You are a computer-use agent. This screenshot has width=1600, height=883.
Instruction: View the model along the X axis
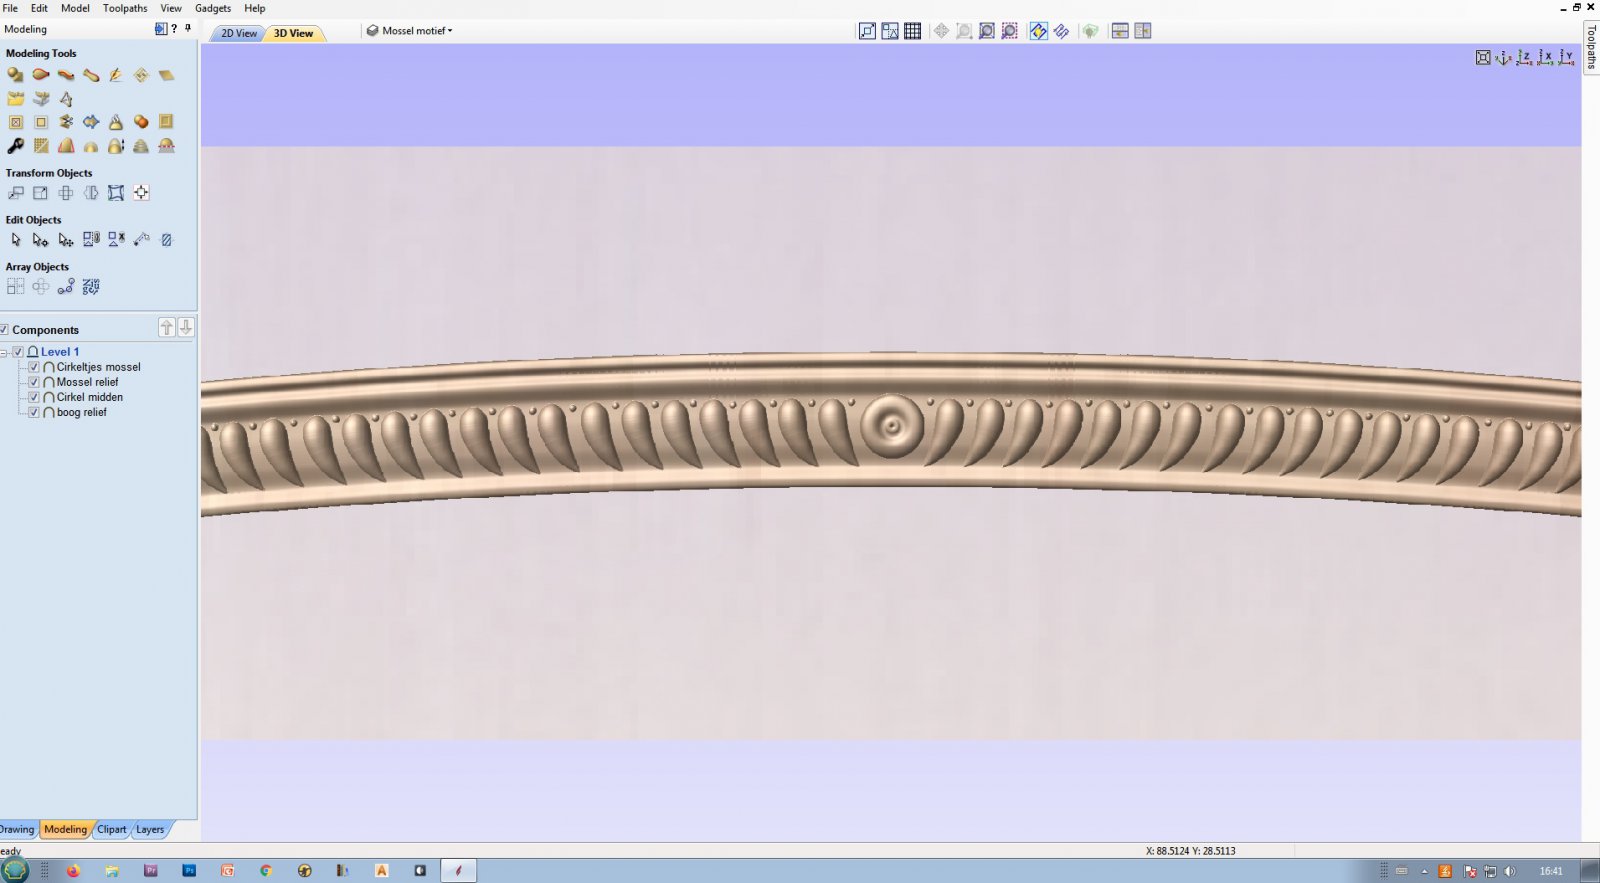(x=1545, y=58)
